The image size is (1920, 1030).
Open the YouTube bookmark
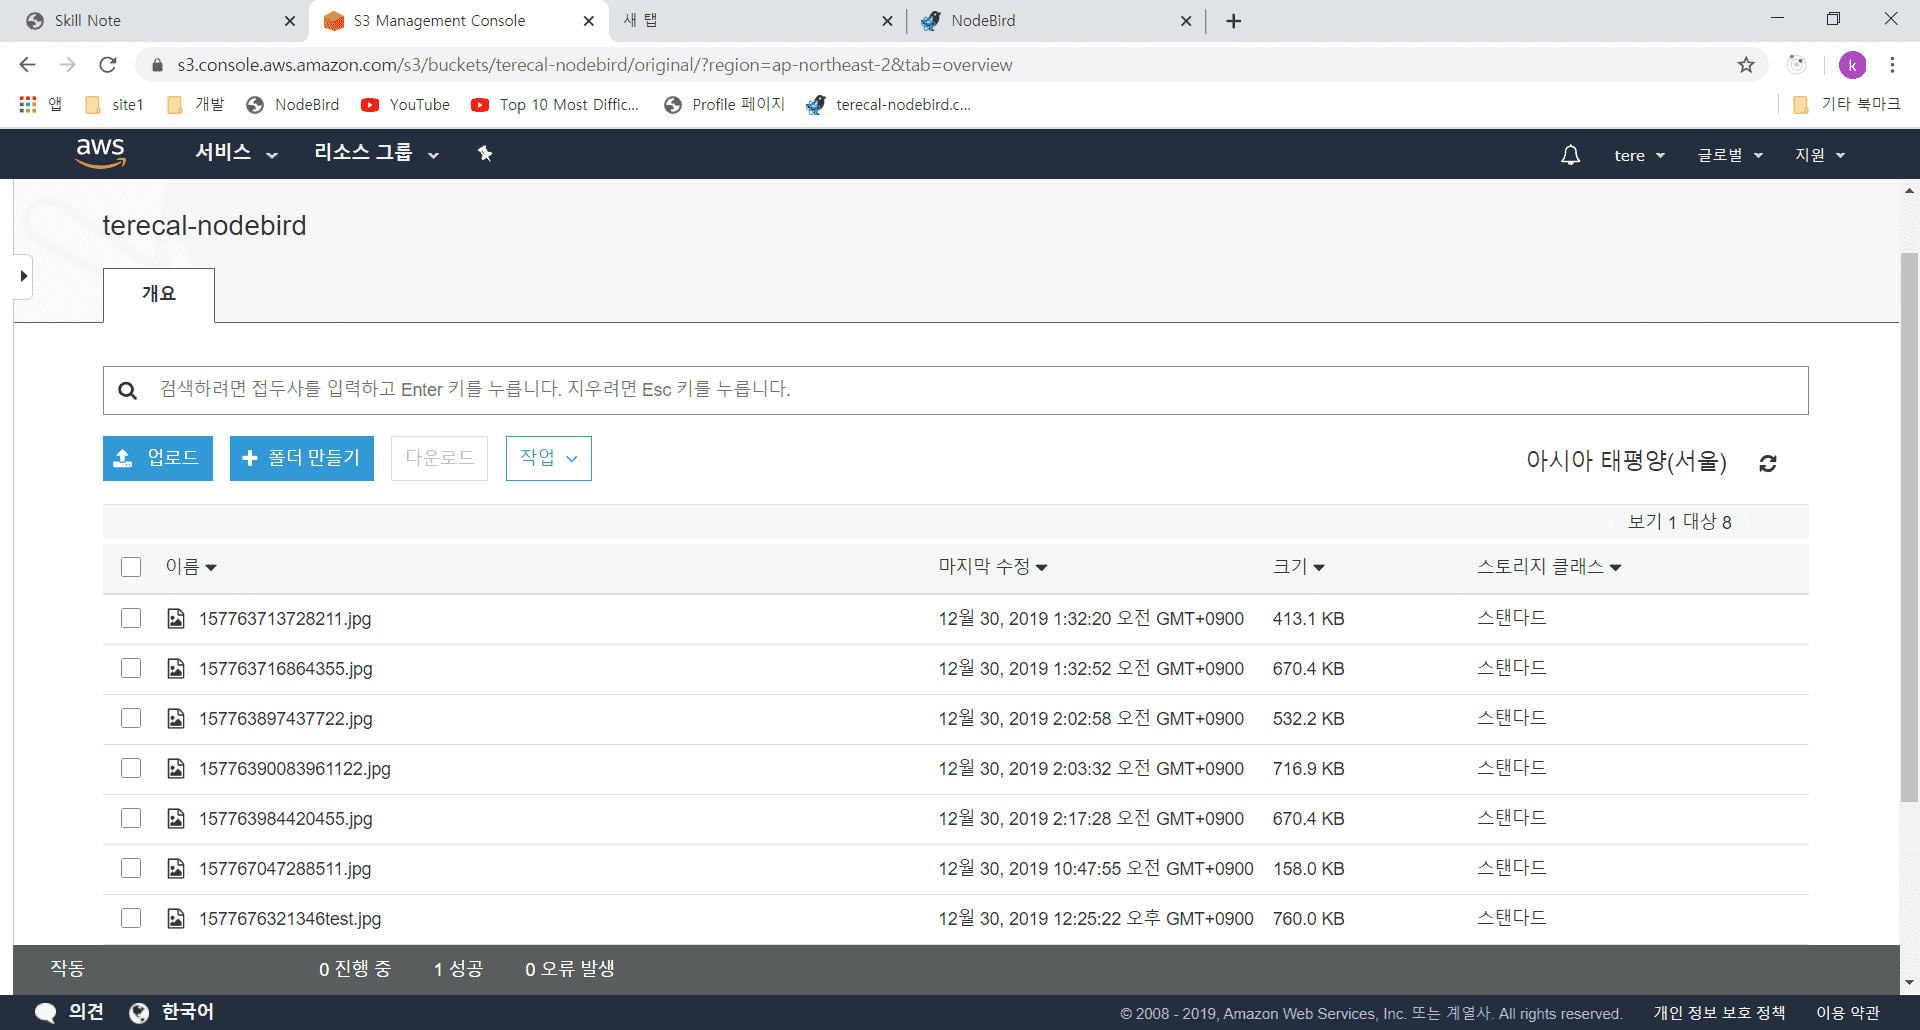405,104
